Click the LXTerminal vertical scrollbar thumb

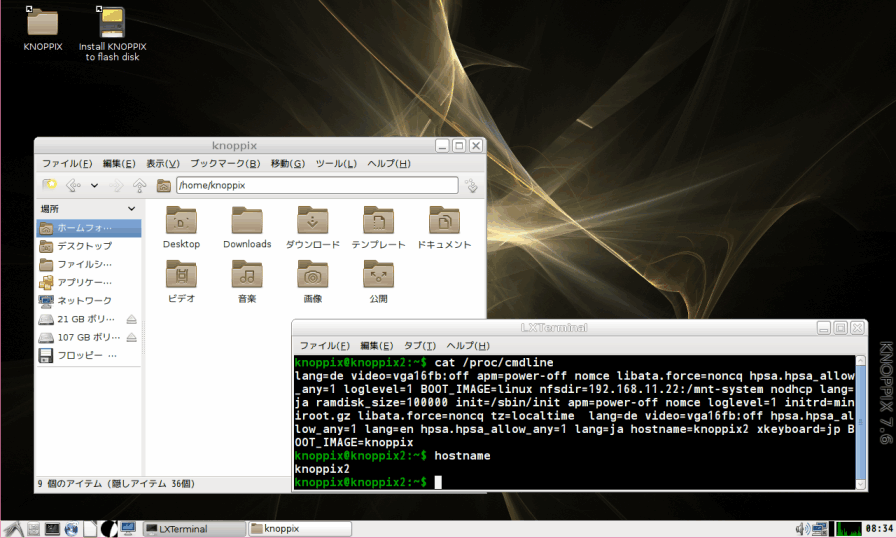pyautogui.click(x=861, y=422)
